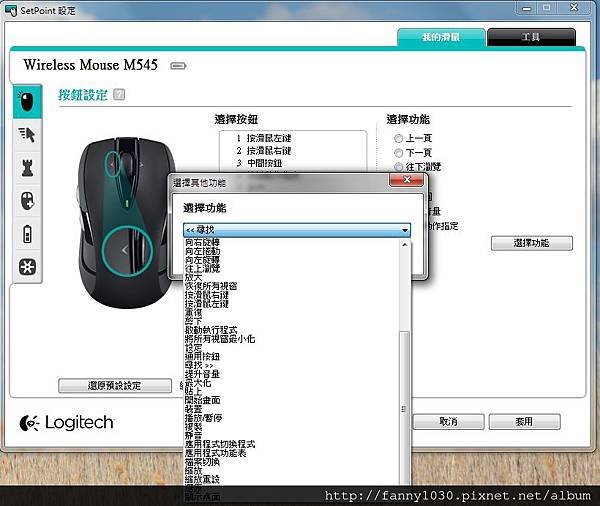Click the 套用 button
Image resolution: width=600 pixels, height=506 pixels.
[x=524, y=422]
